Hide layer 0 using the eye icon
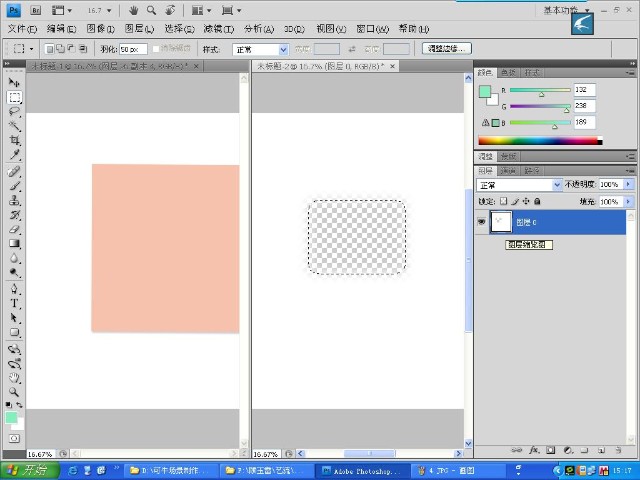The height and width of the screenshot is (480, 640). click(482, 222)
